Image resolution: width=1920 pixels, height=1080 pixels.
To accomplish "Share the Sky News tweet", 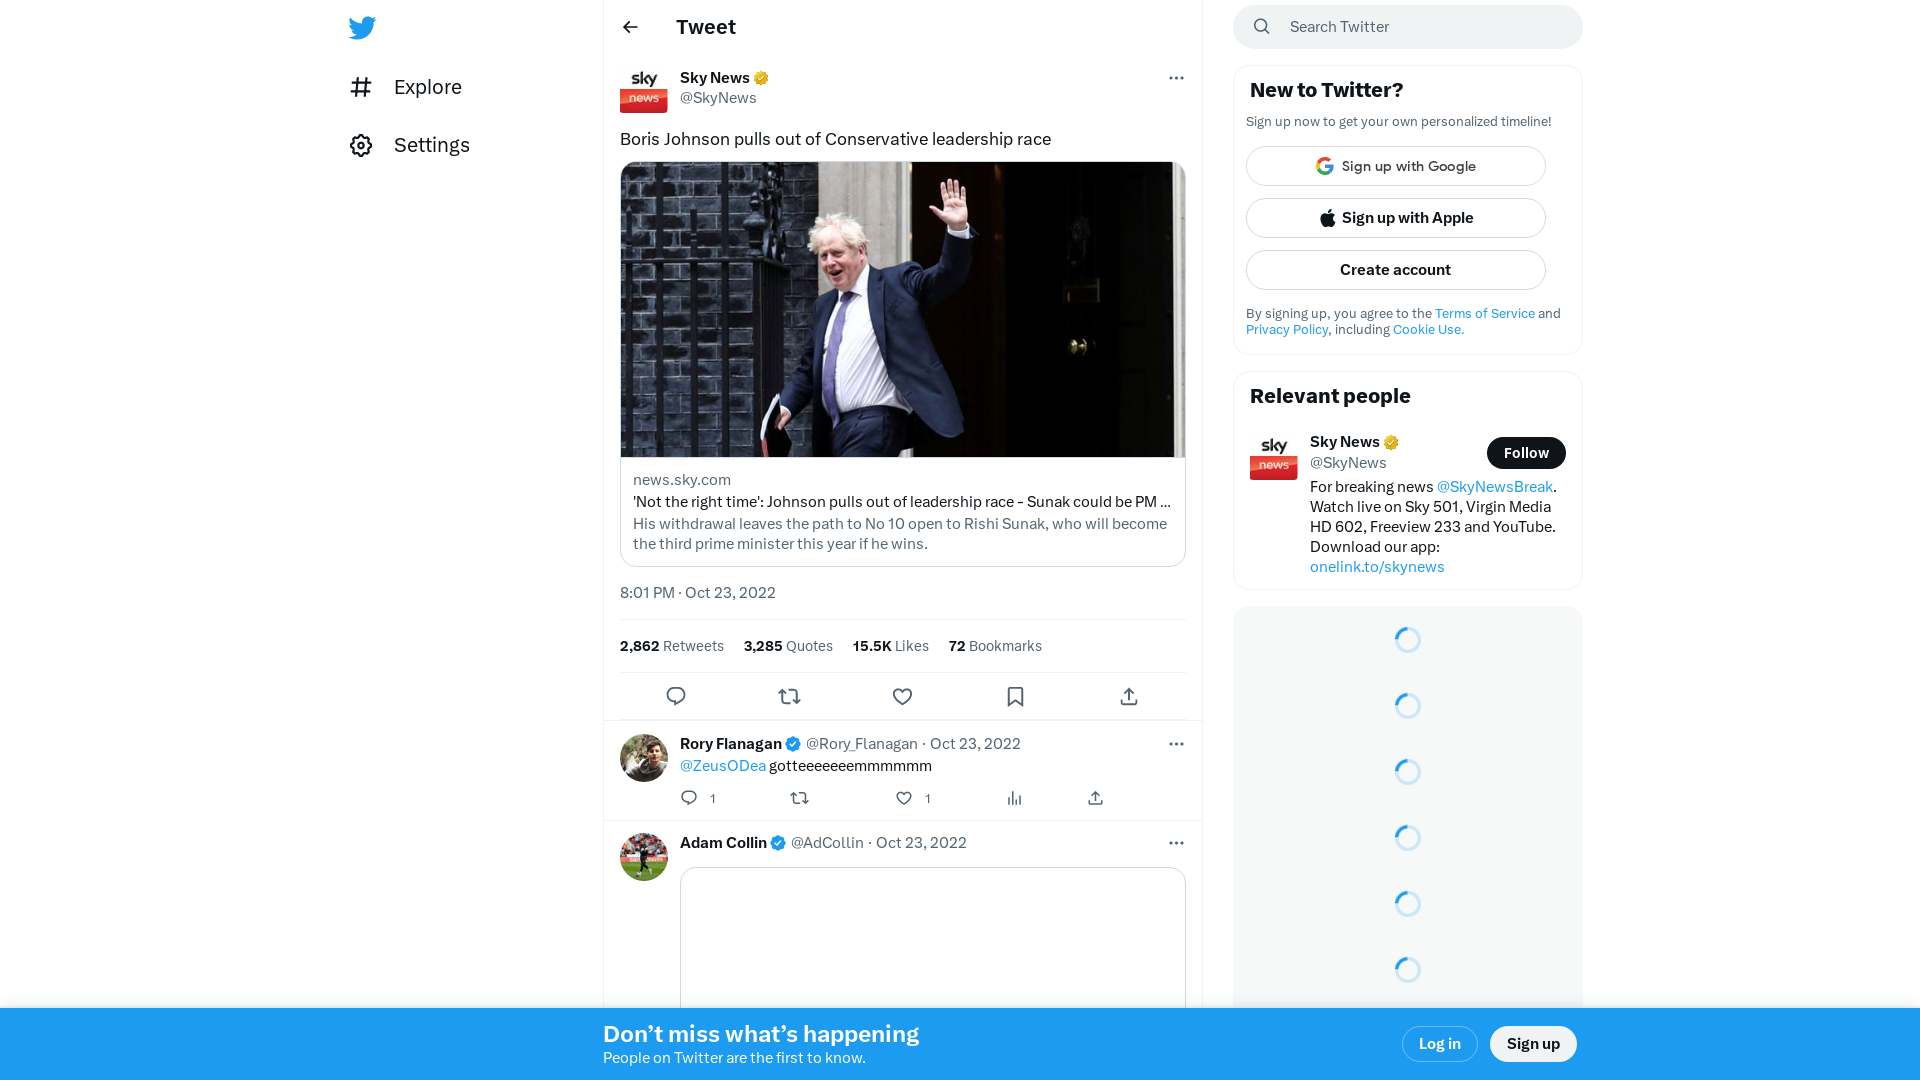I will 1129,696.
